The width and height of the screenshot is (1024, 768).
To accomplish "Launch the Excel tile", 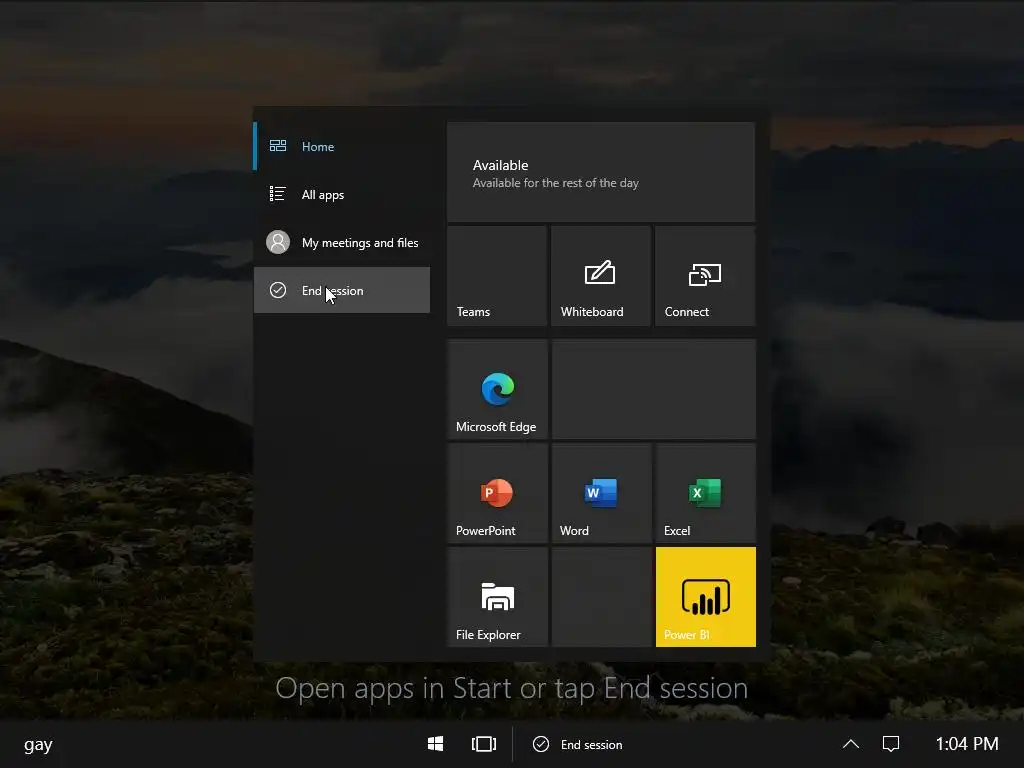I will pos(705,493).
